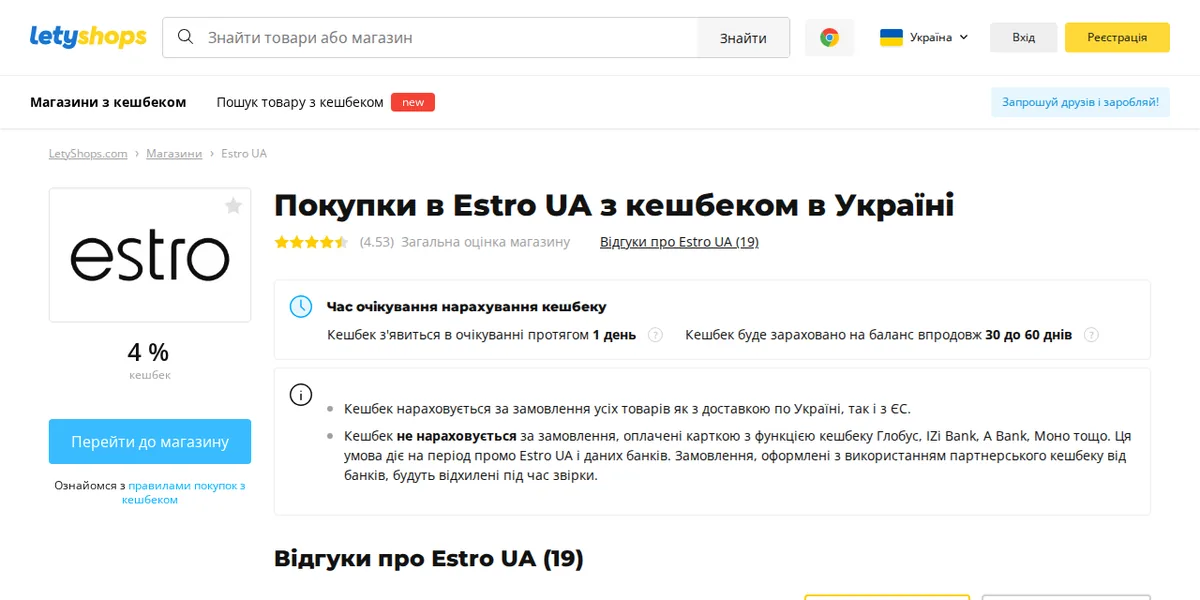Click the 'Відгуки про Estro UA (19)' section heading
This screenshot has height=600, width=1200.
(x=429, y=558)
